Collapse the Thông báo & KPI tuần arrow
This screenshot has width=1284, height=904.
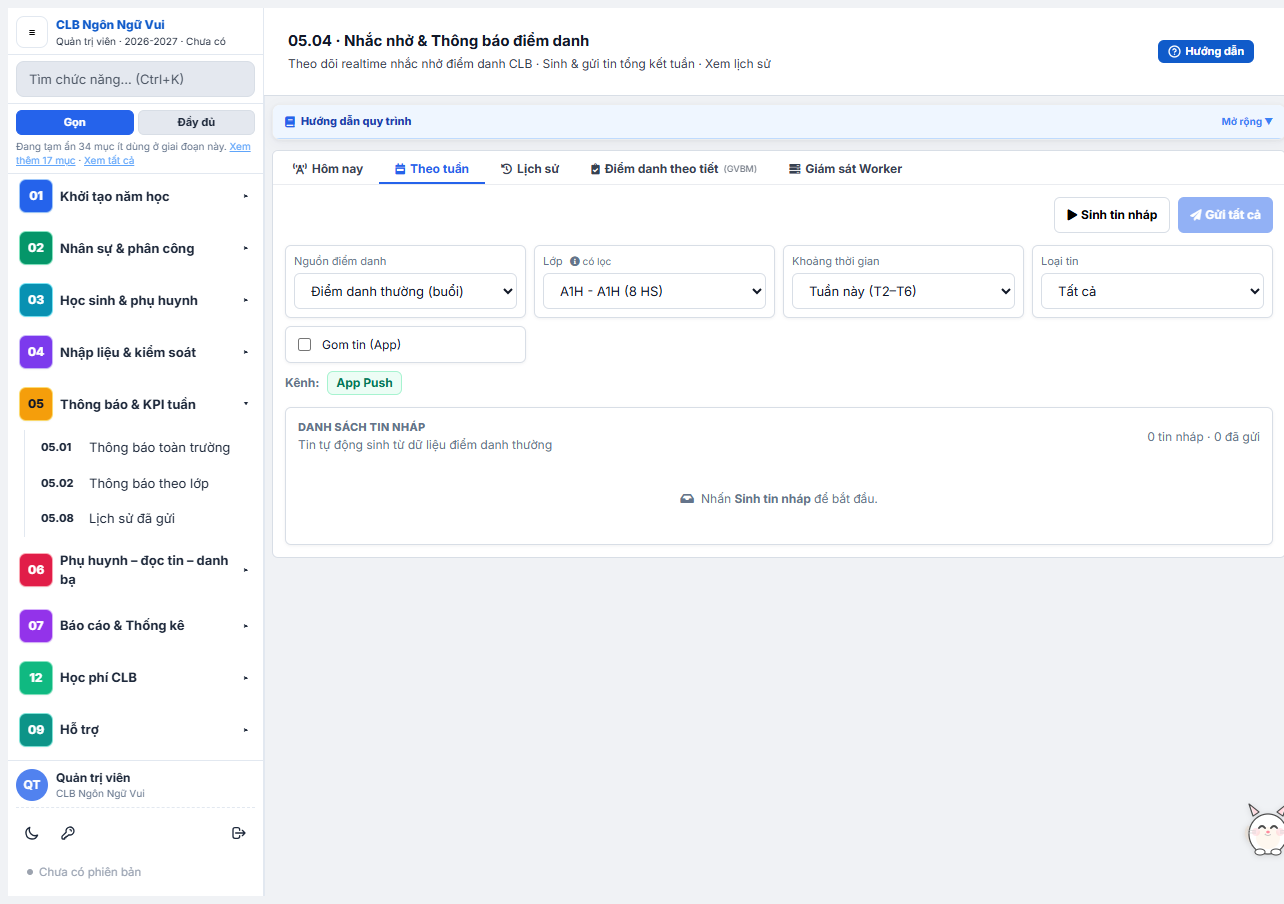click(x=246, y=404)
